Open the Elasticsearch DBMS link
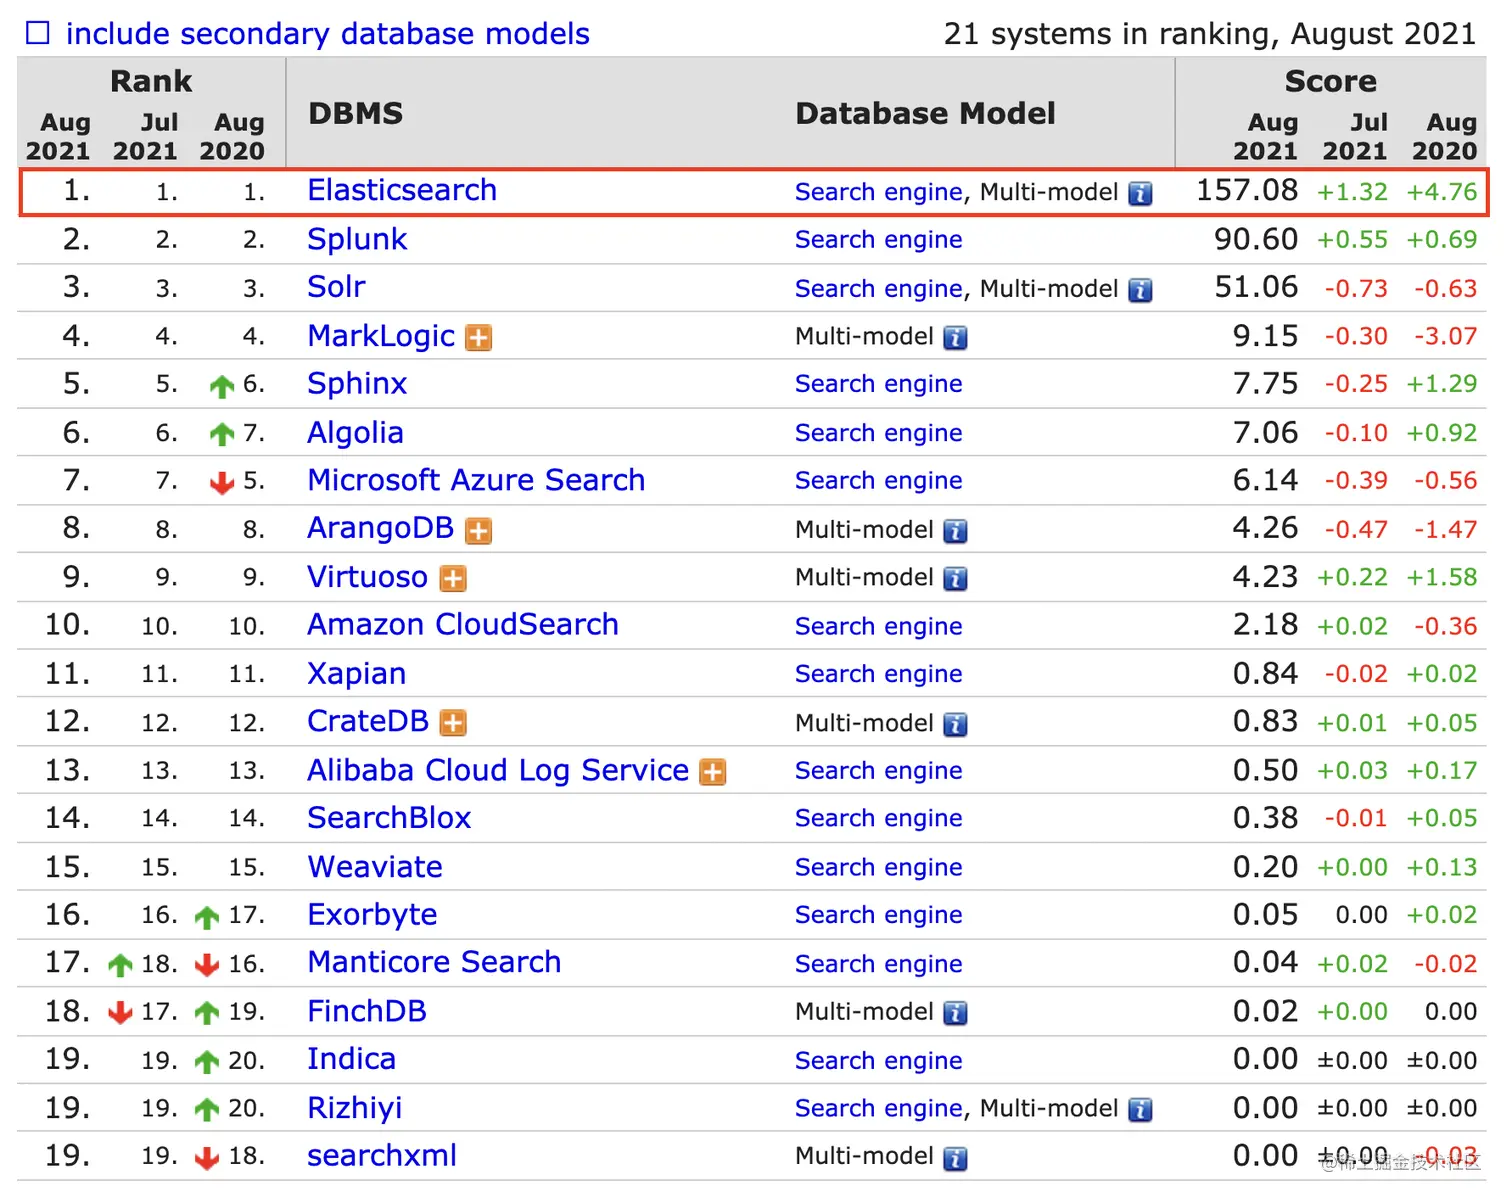The image size is (1512, 1203). (402, 190)
